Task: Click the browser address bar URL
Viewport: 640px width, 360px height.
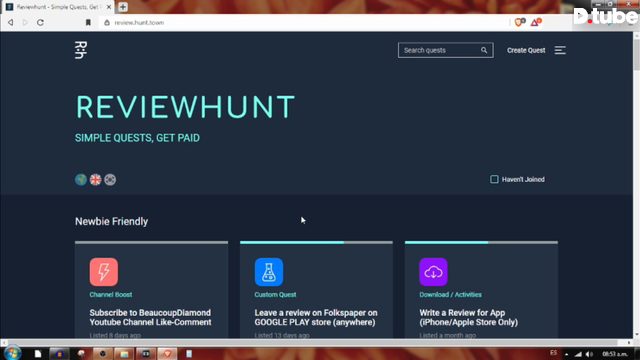Action: click(x=139, y=22)
